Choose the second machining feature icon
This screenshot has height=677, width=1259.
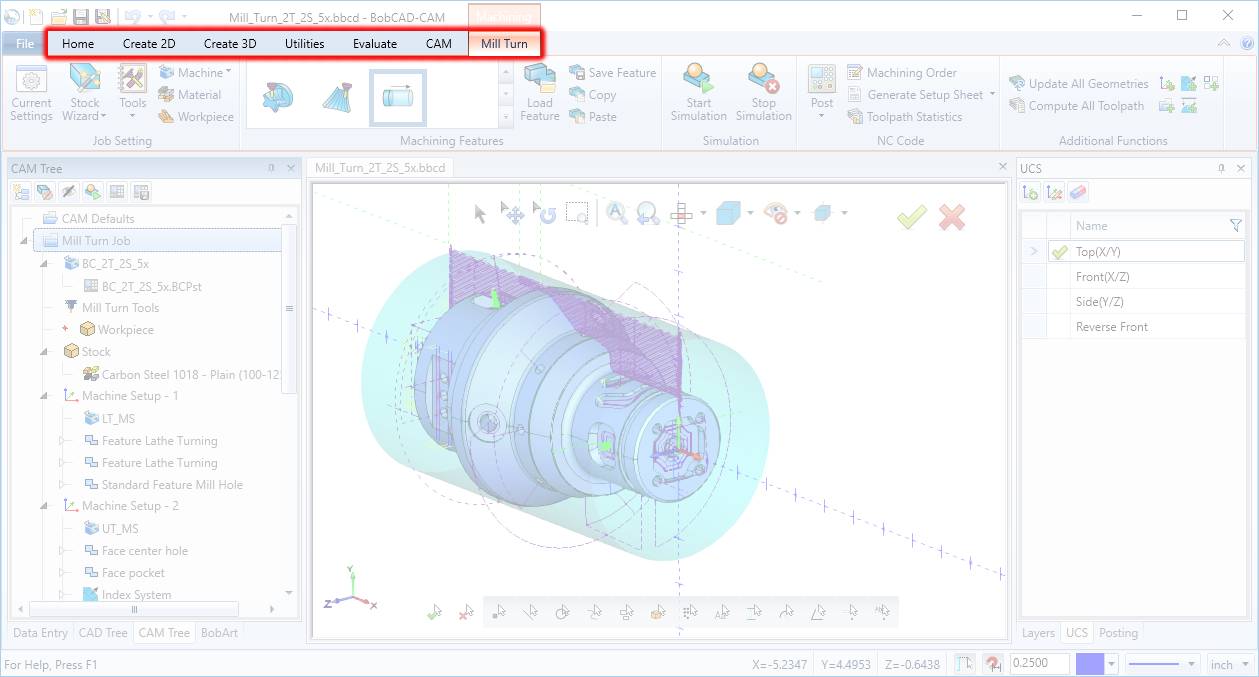click(x=337, y=96)
